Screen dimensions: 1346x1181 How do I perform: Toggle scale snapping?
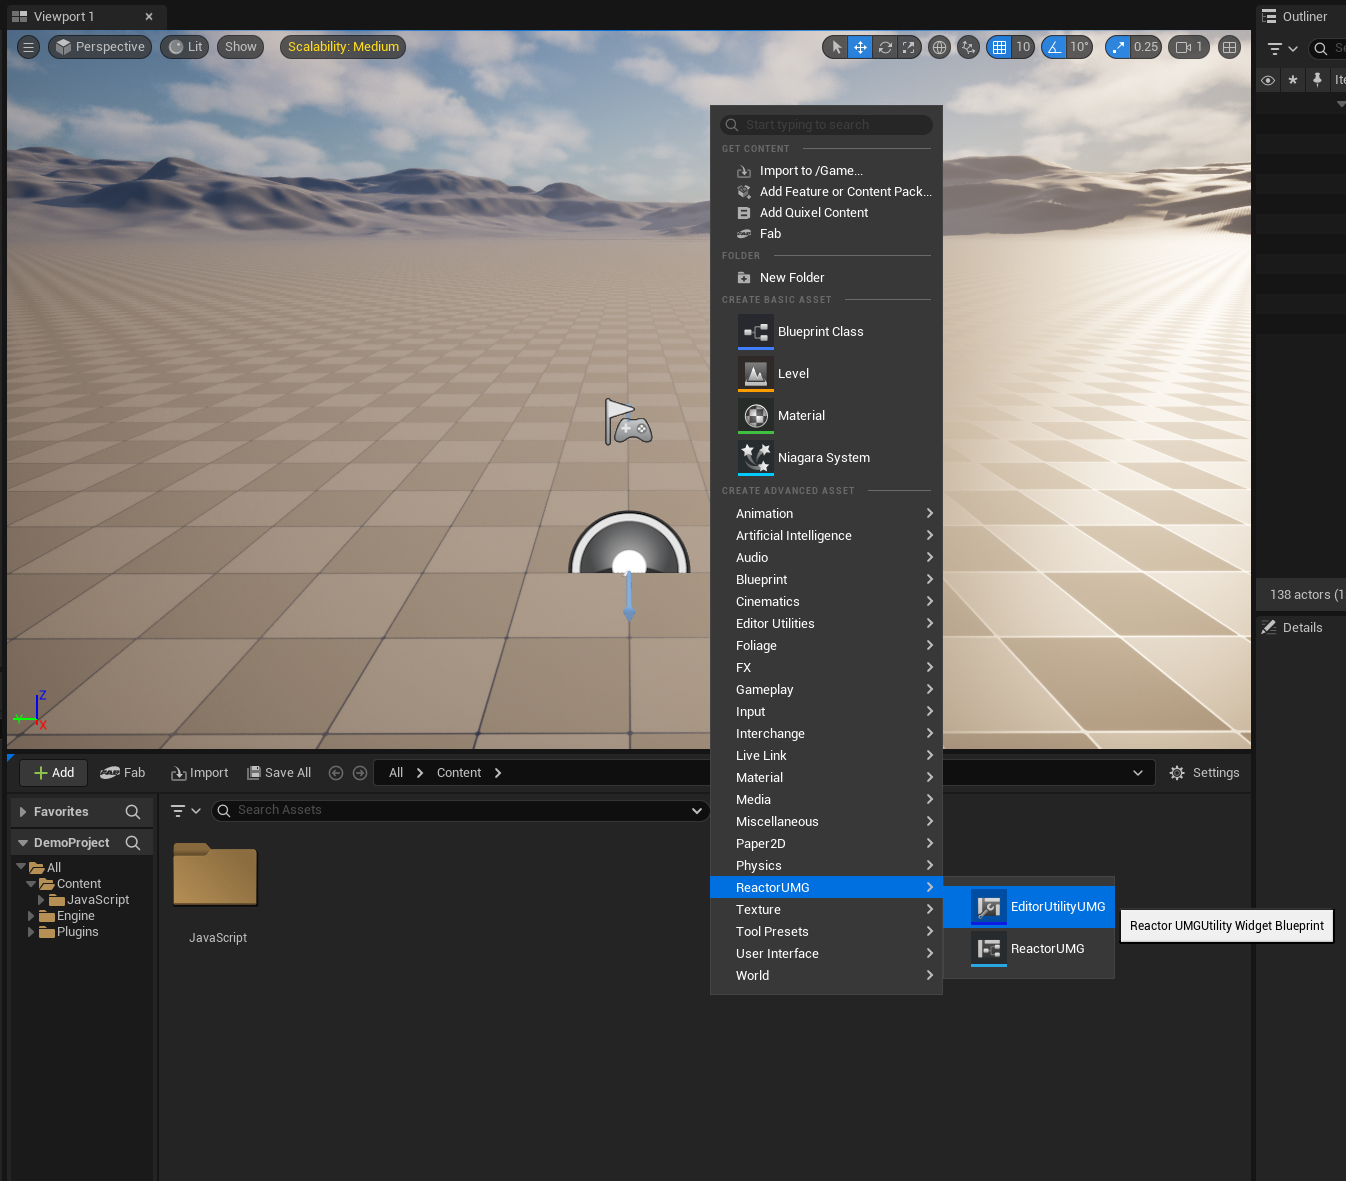click(1118, 47)
